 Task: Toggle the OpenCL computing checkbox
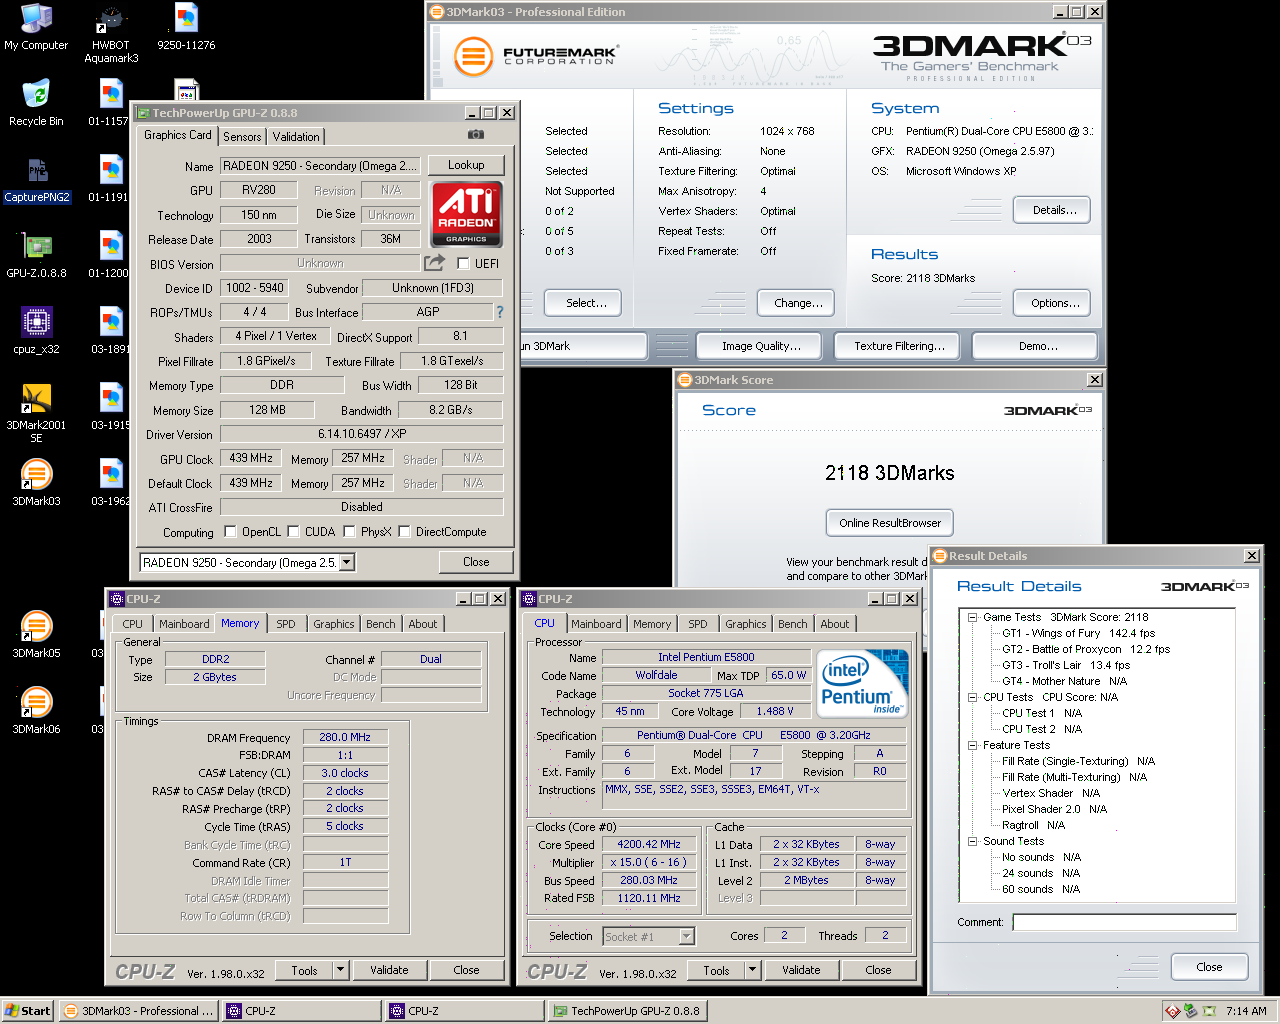231,532
